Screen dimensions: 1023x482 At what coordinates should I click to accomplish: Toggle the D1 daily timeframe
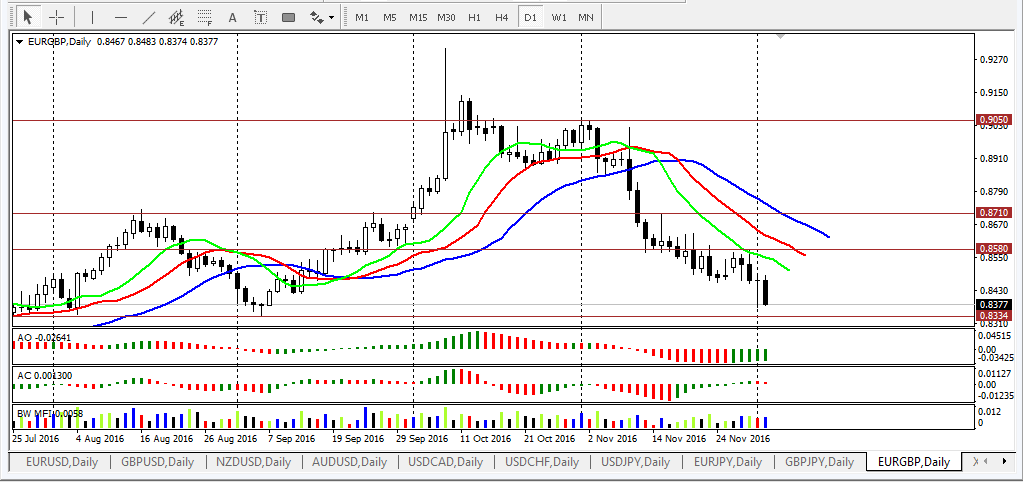point(530,18)
